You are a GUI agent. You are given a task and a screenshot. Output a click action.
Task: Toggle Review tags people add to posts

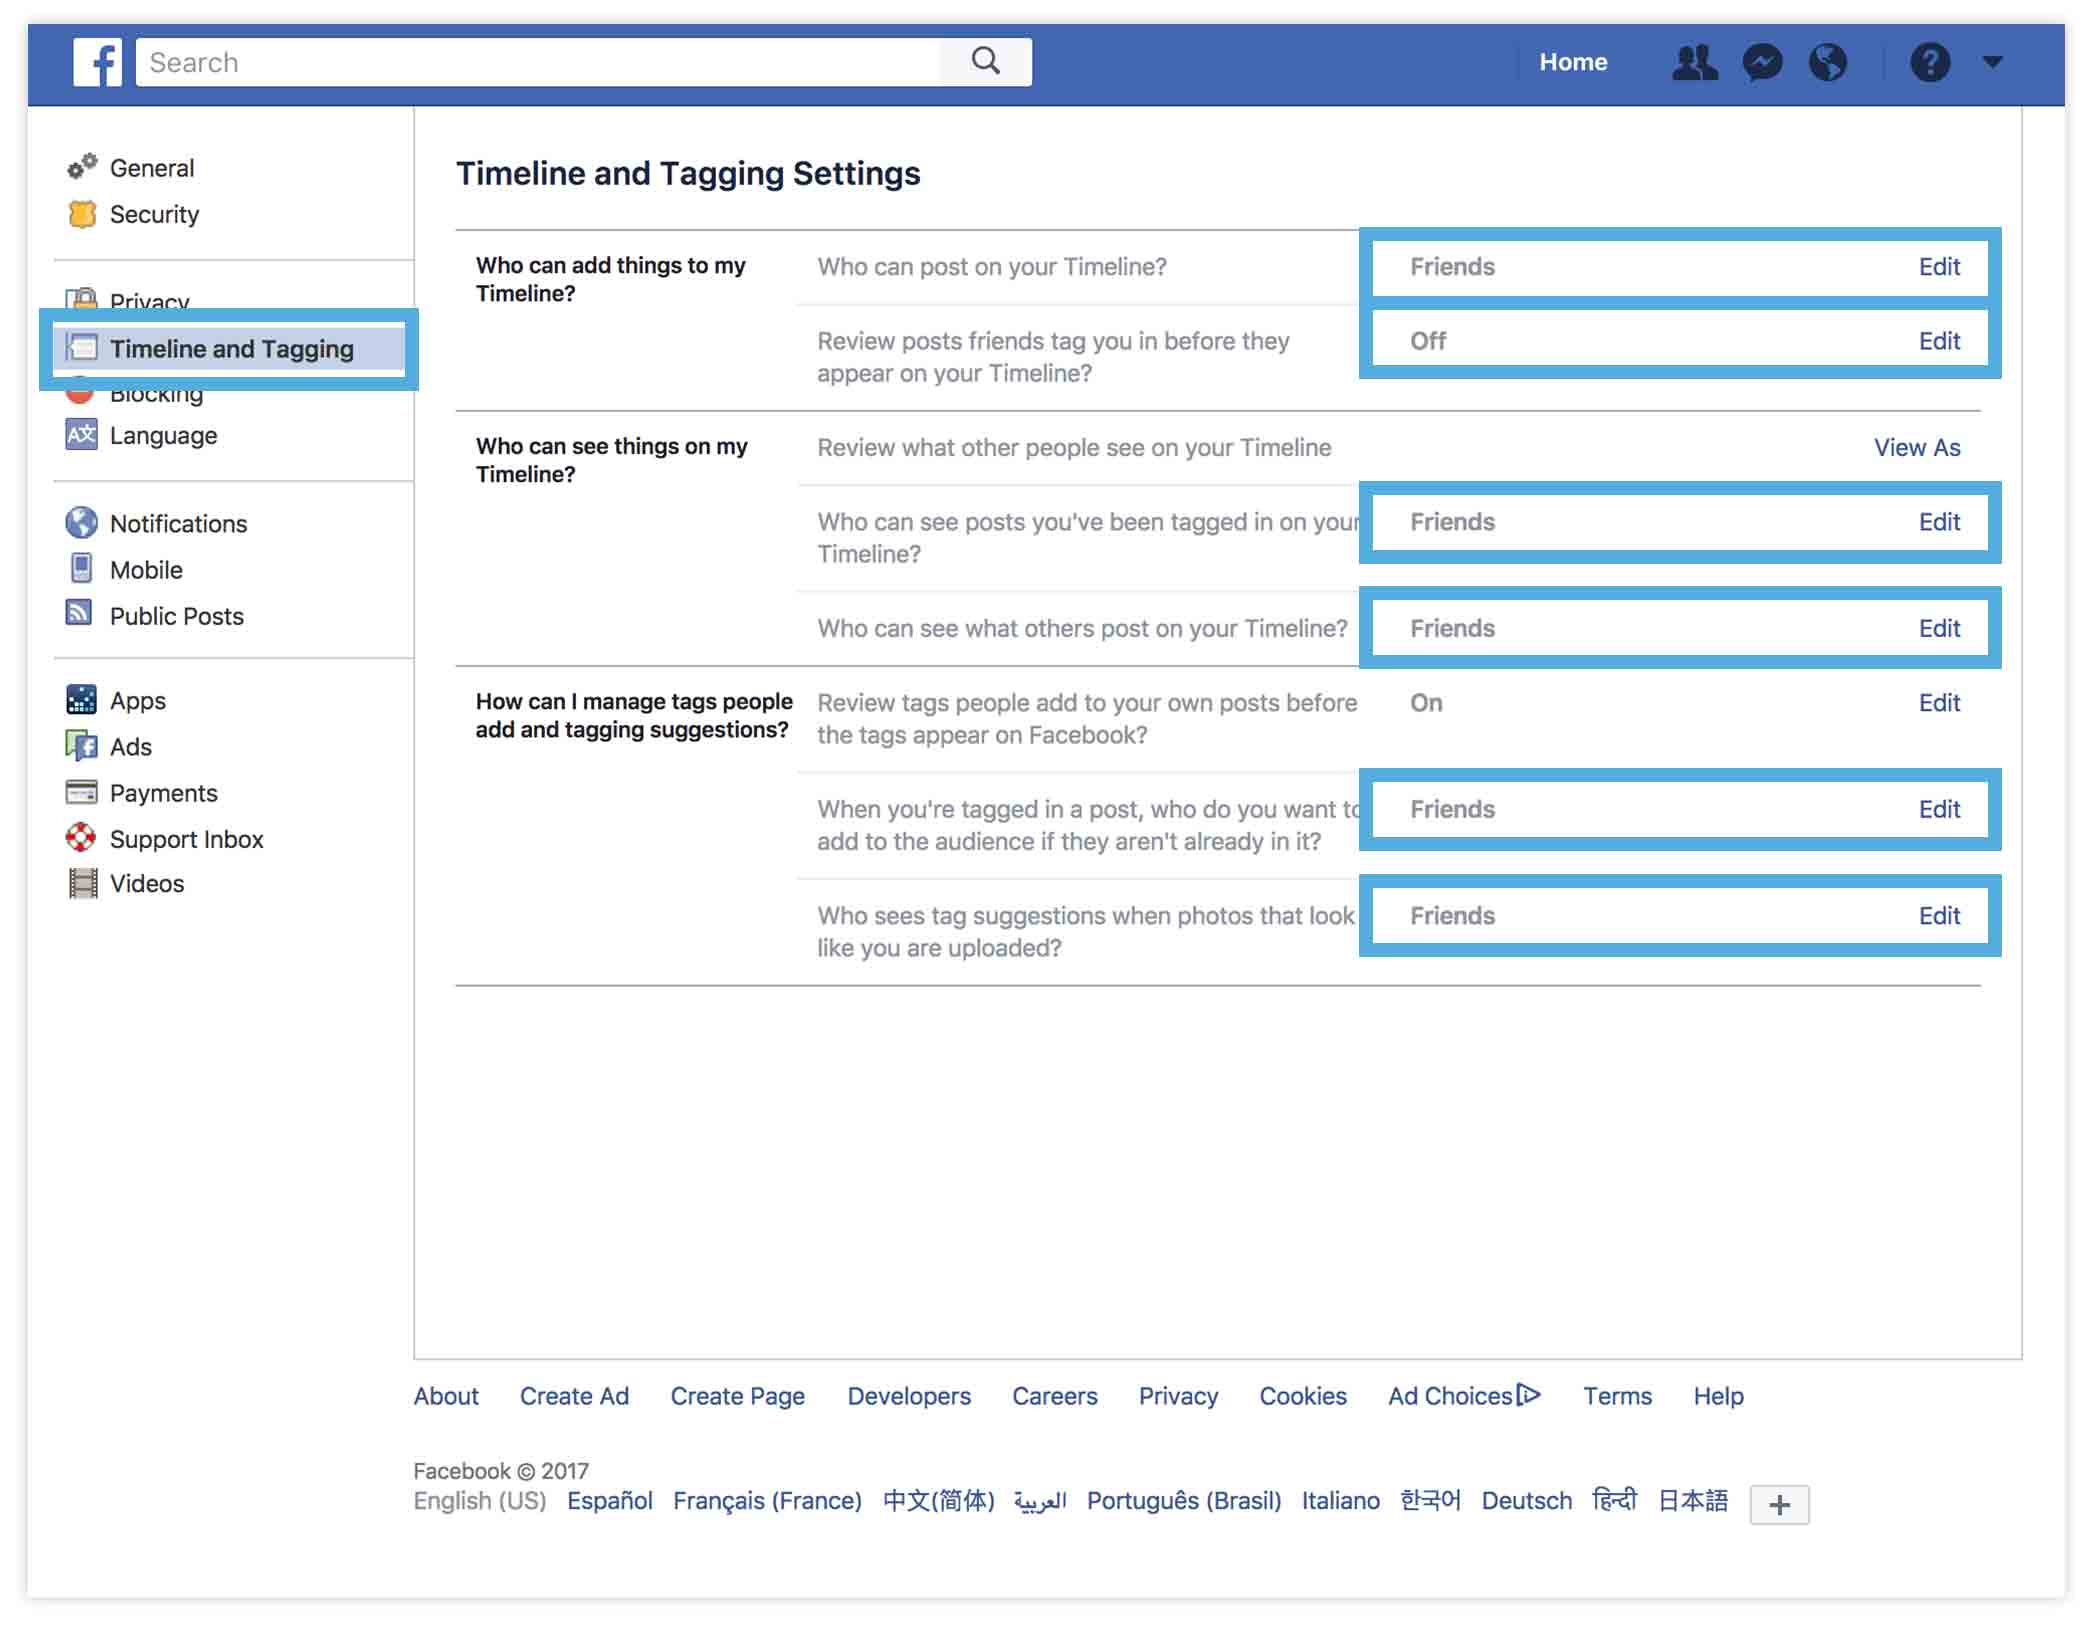[1939, 701]
